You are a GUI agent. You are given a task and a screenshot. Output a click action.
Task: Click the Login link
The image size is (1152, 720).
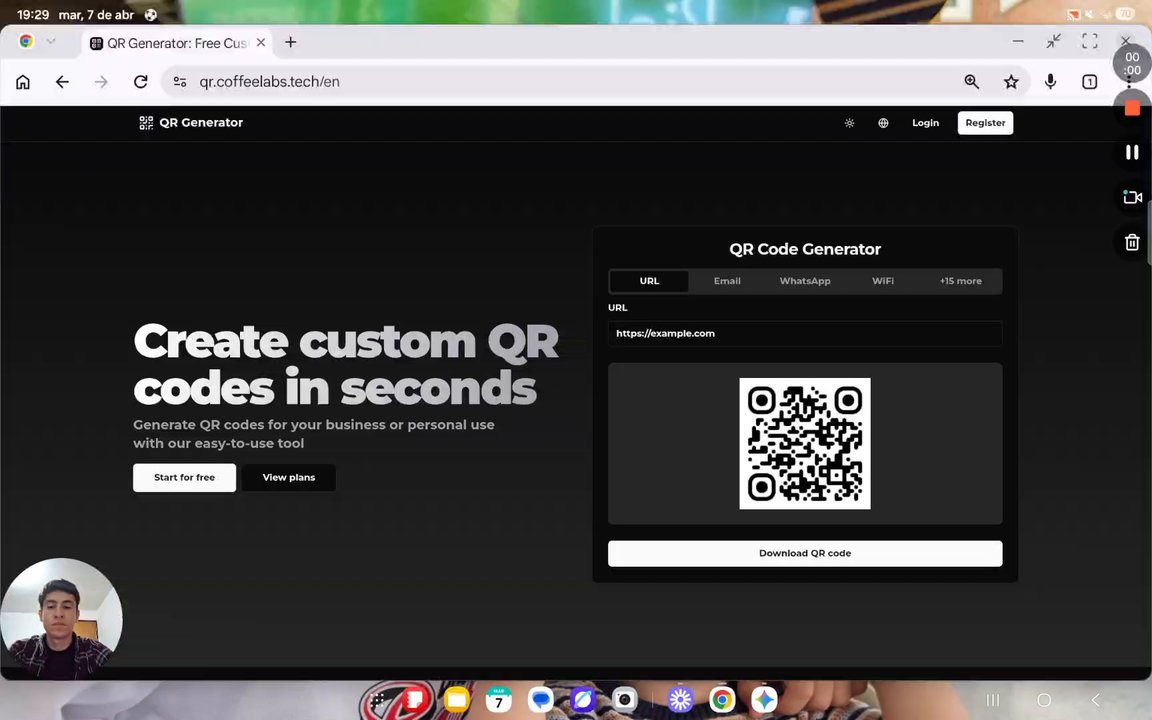point(926,123)
